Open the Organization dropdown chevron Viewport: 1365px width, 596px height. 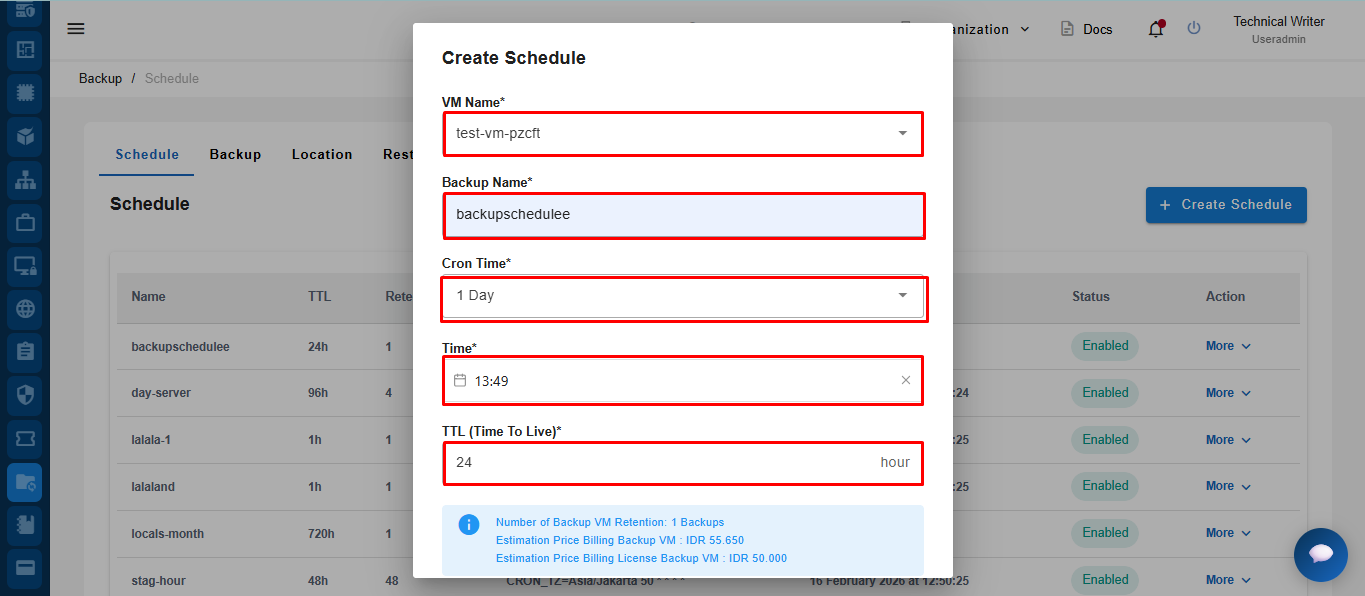1024,30
